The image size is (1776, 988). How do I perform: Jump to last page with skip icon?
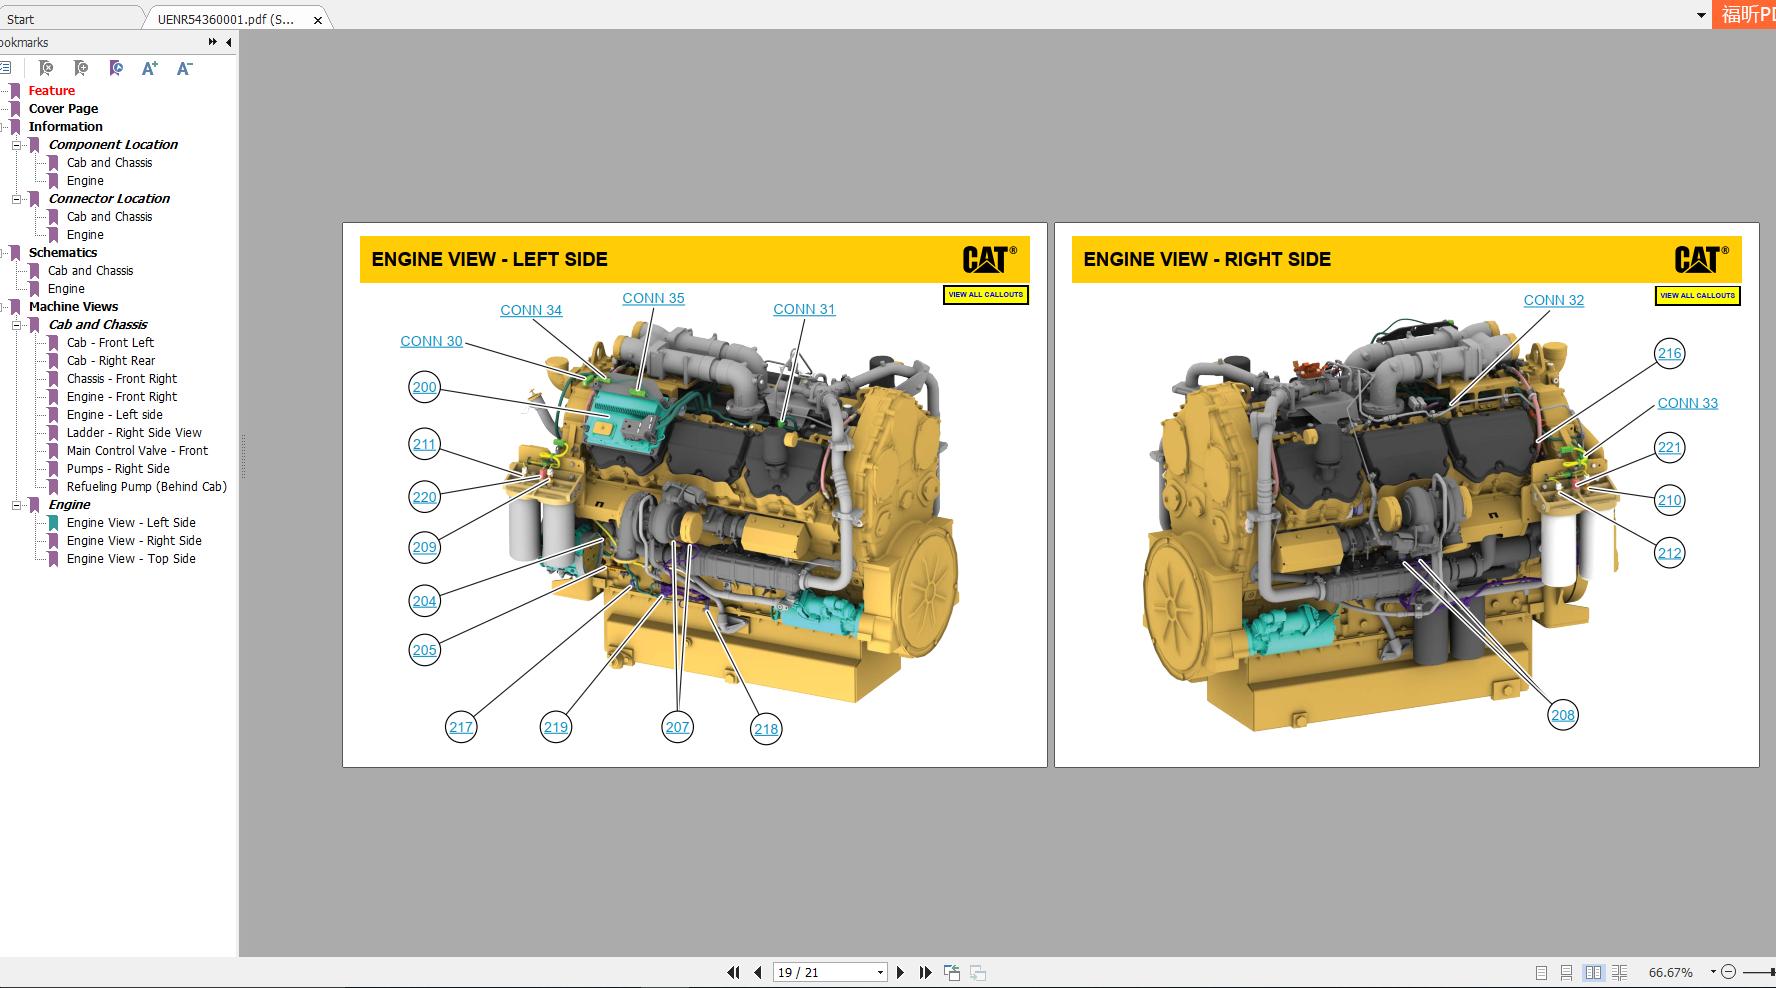927,972
